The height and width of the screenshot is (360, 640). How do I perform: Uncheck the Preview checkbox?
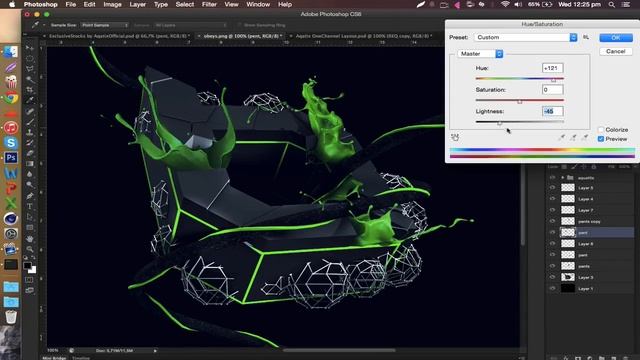[601, 139]
